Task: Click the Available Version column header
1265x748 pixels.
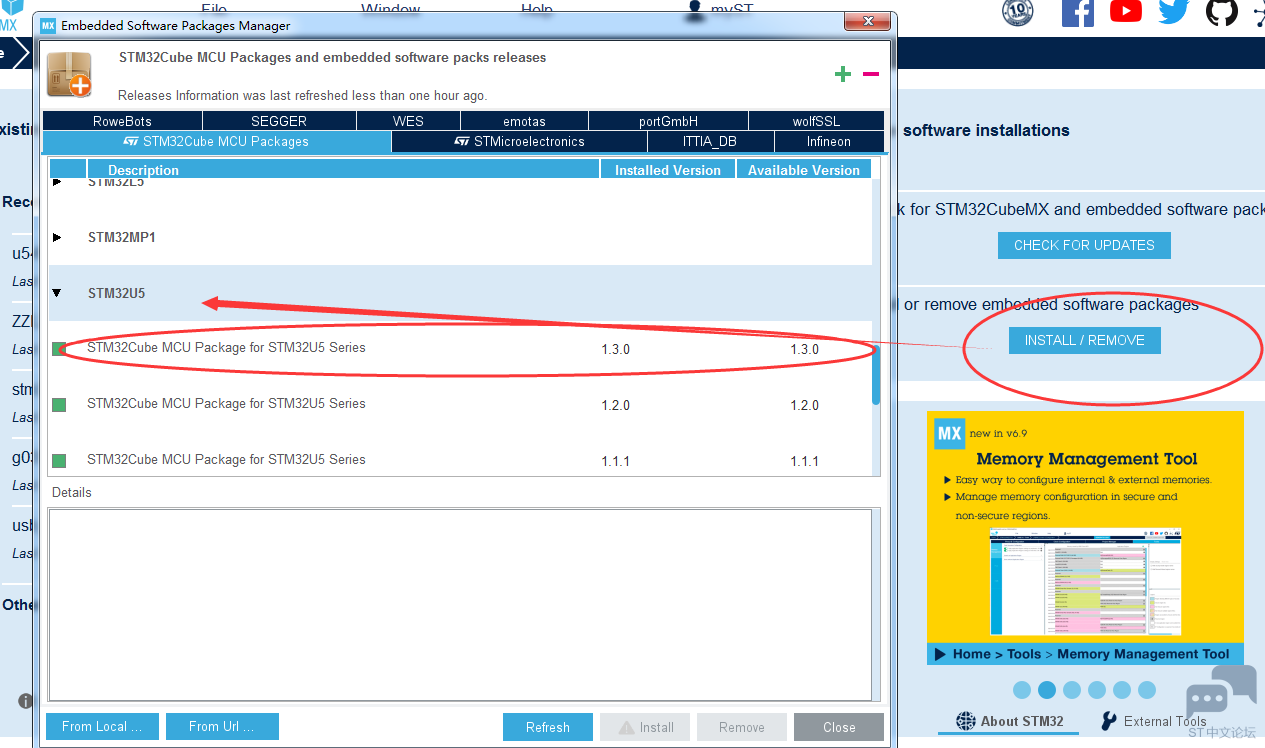Action: pyautogui.click(x=804, y=170)
